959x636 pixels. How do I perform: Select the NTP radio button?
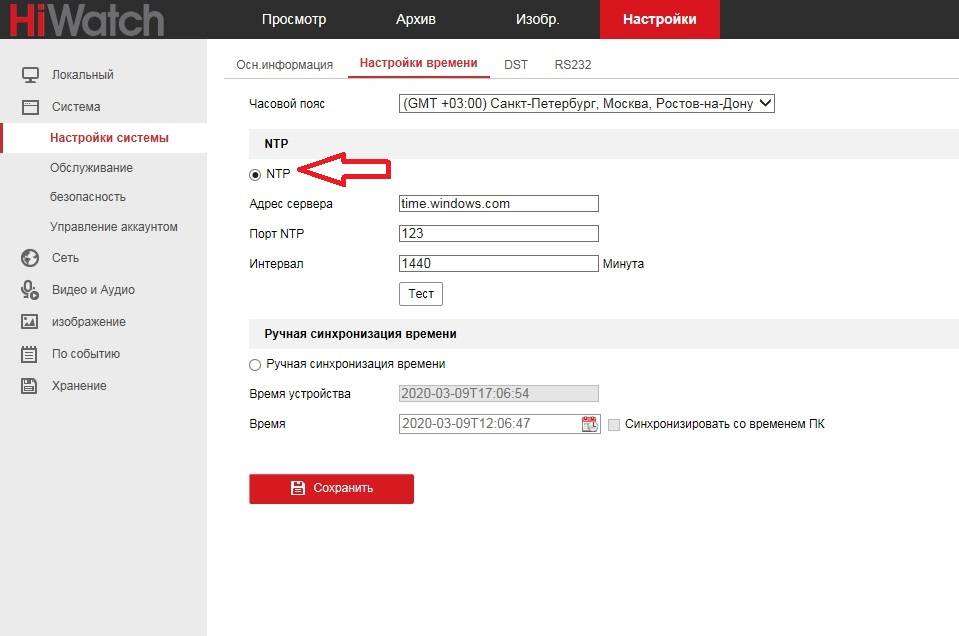point(255,174)
